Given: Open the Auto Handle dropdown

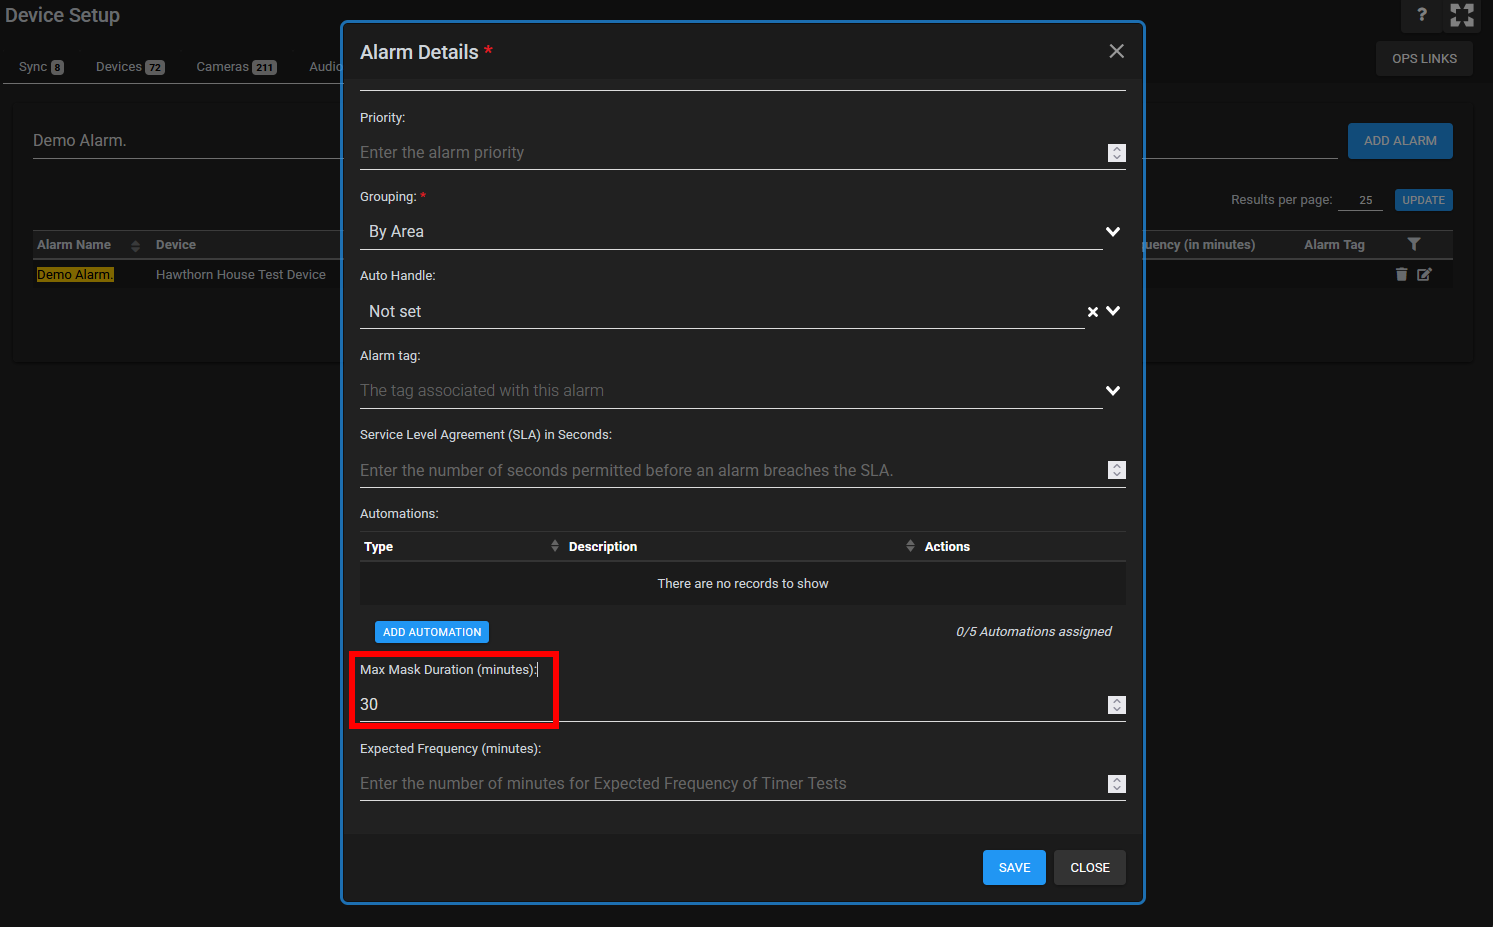Looking at the screenshot, I should point(1112,311).
